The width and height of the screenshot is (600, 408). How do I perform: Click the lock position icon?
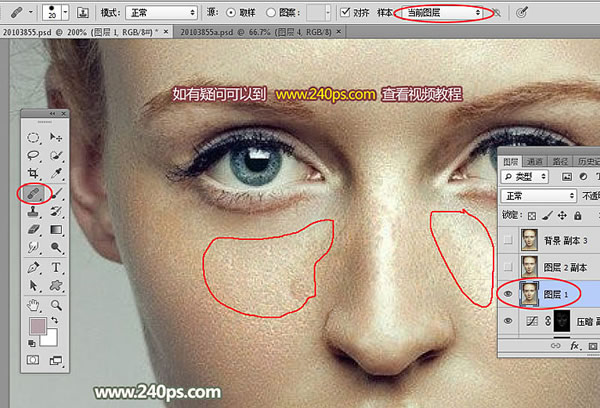point(562,215)
